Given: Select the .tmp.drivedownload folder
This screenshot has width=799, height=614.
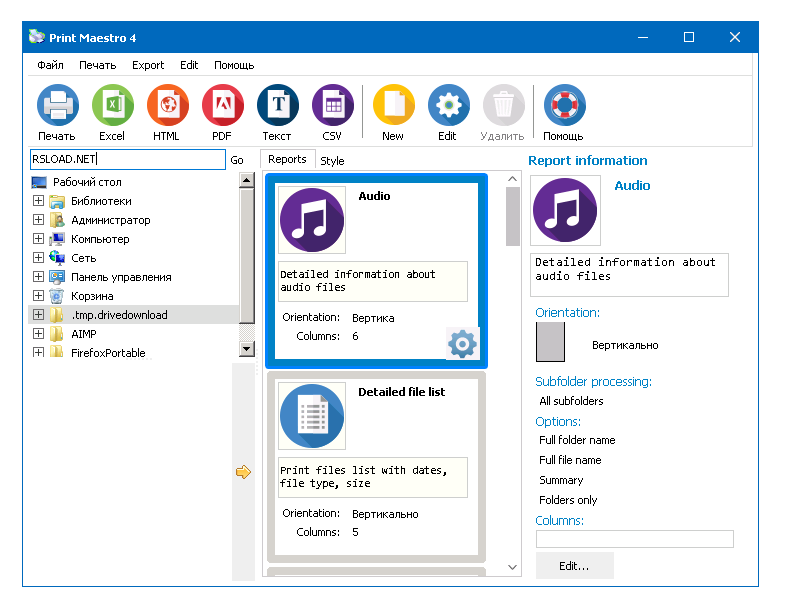Looking at the screenshot, I should tap(119, 315).
